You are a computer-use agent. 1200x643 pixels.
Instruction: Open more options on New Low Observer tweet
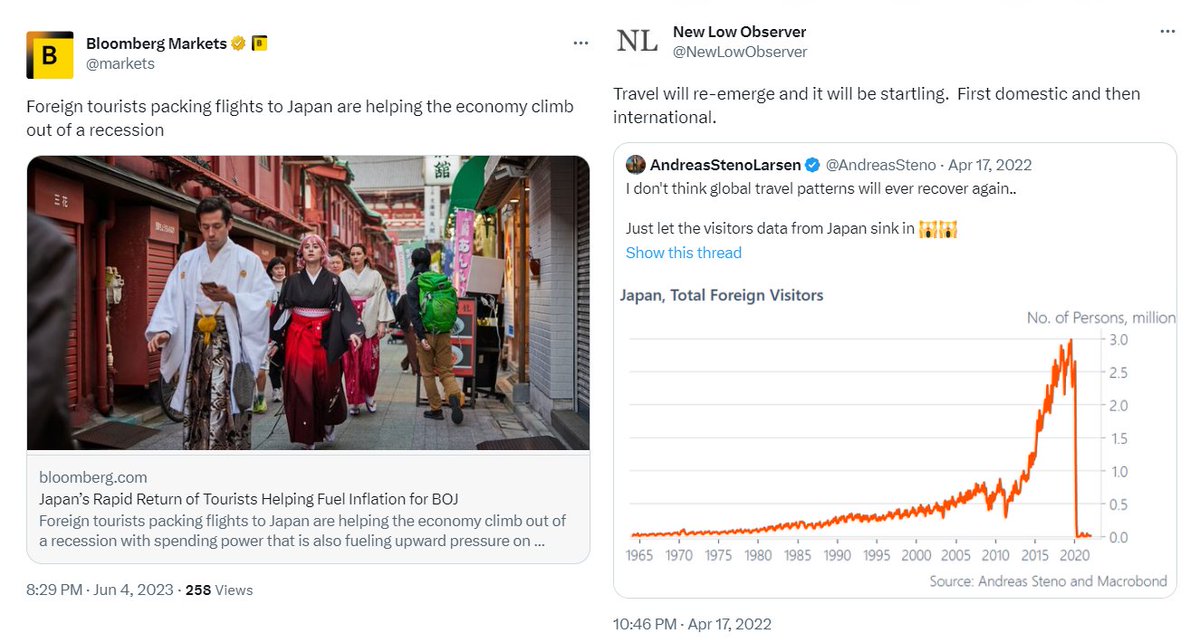pyautogui.click(x=1167, y=32)
